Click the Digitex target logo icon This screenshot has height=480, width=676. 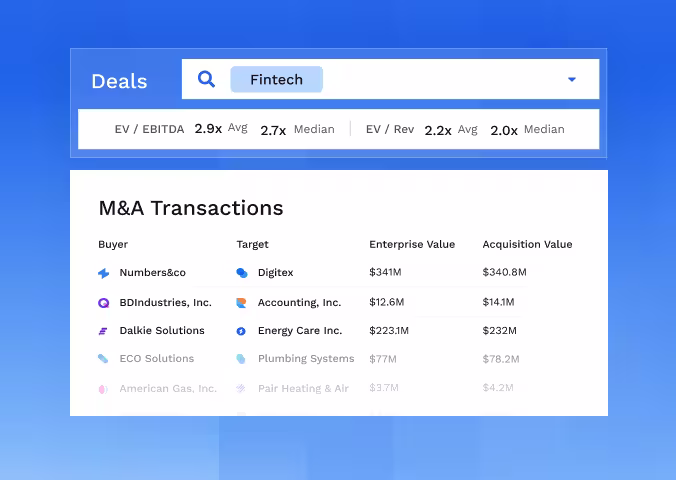pyautogui.click(x=242, y=273)
